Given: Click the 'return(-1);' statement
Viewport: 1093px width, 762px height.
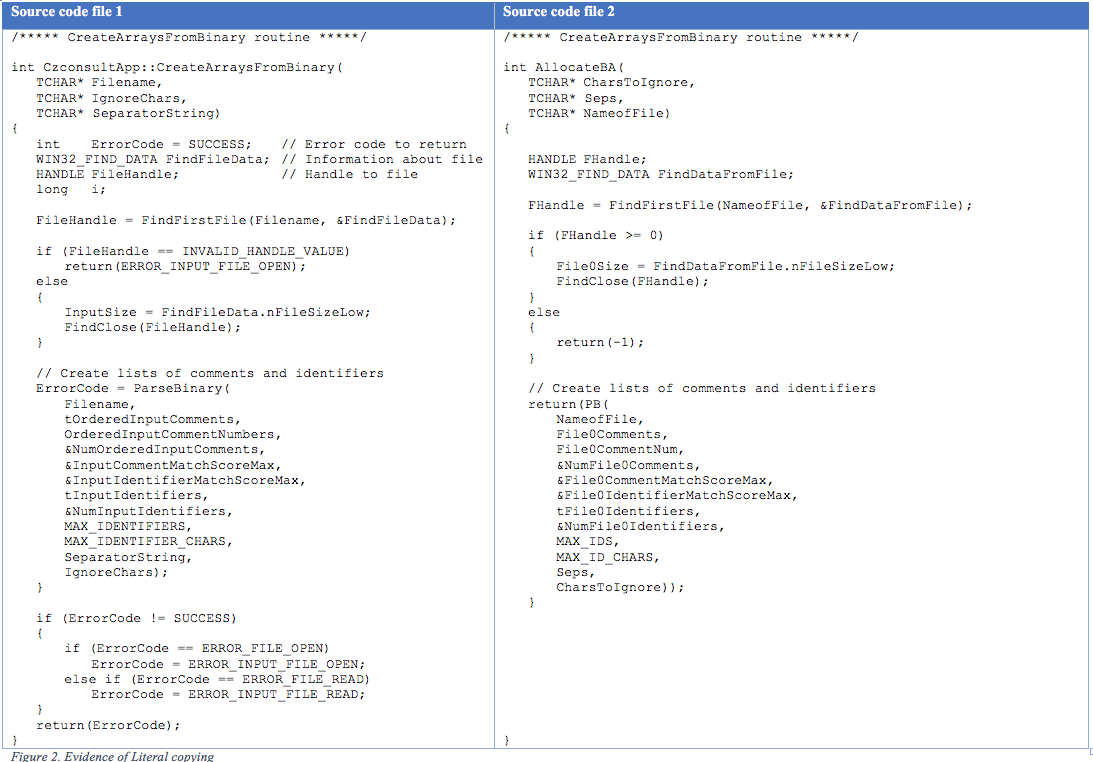Looking at the screenshot, I should (x=600, y=342).
